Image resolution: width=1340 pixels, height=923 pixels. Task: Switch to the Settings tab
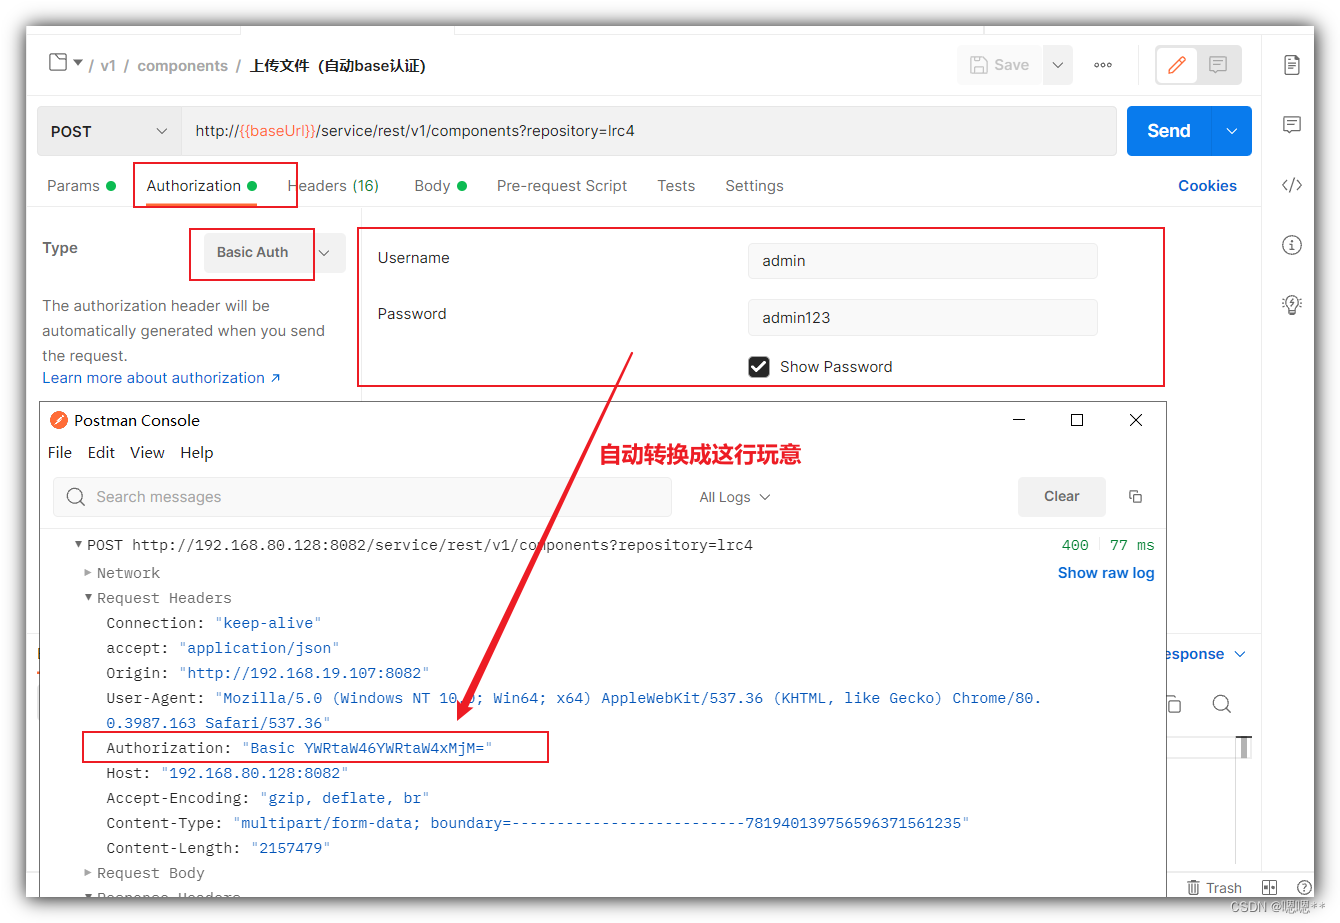(754, 186)
